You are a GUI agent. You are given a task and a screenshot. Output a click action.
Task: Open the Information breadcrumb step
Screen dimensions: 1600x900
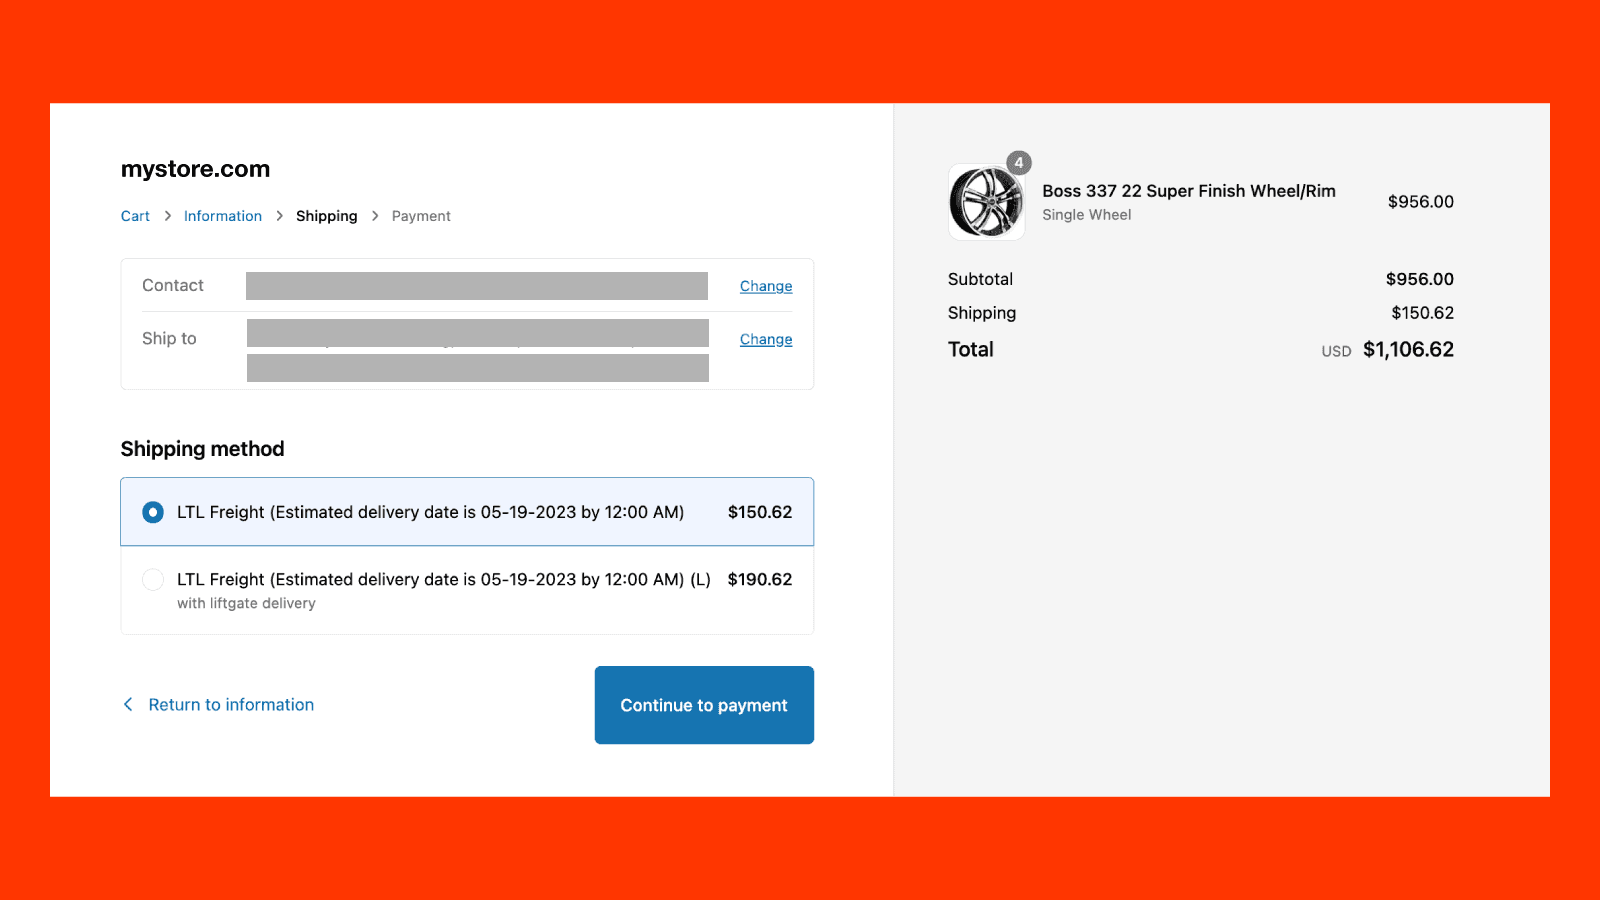[x=222, y=215]
